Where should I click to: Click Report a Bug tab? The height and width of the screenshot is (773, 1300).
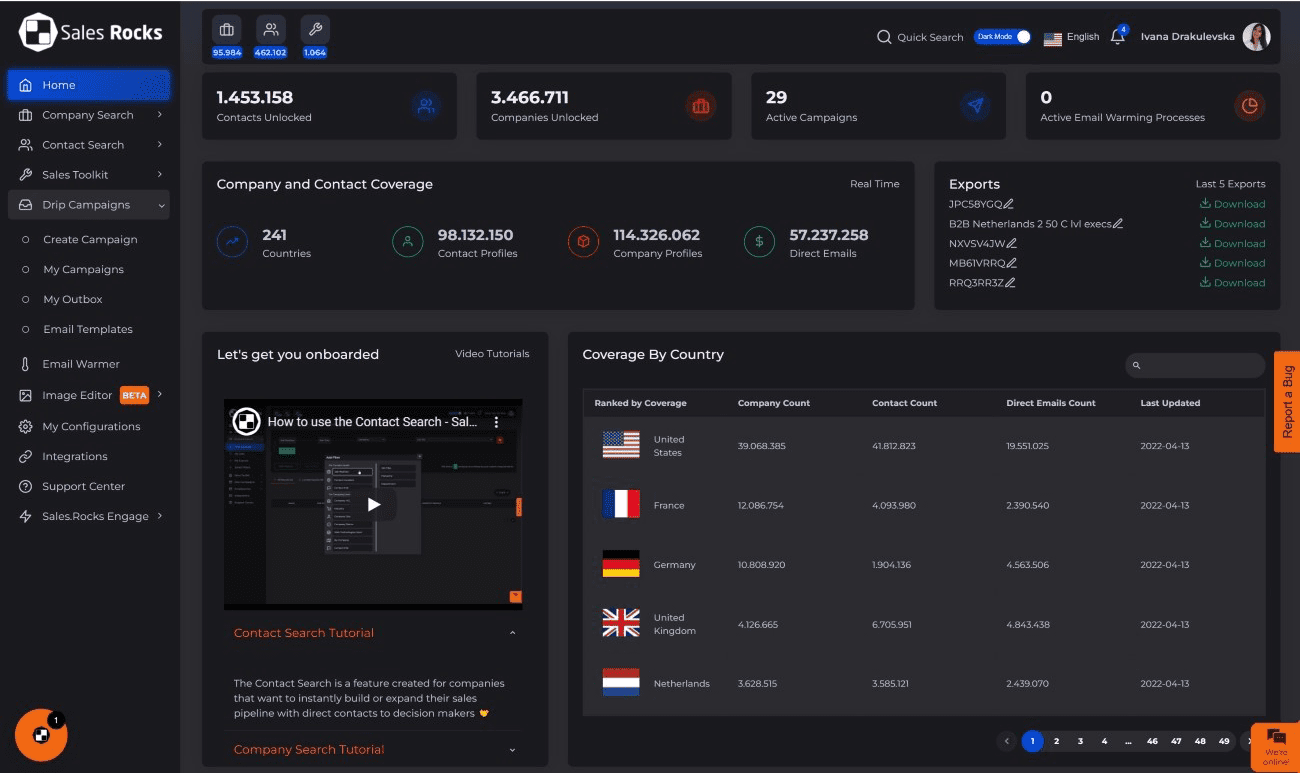[1287, 402]
